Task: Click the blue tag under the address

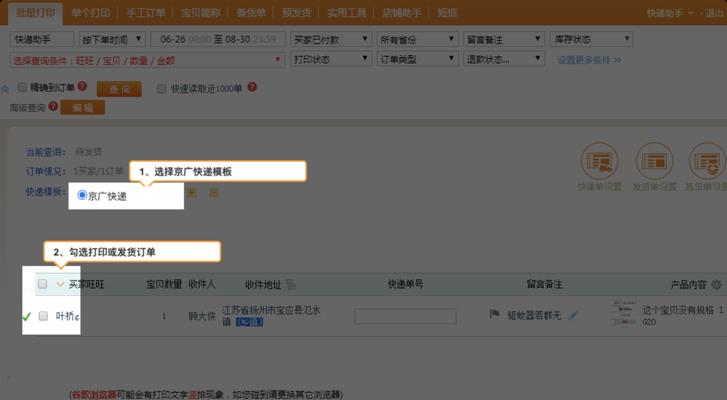Action: coord(249,322)
